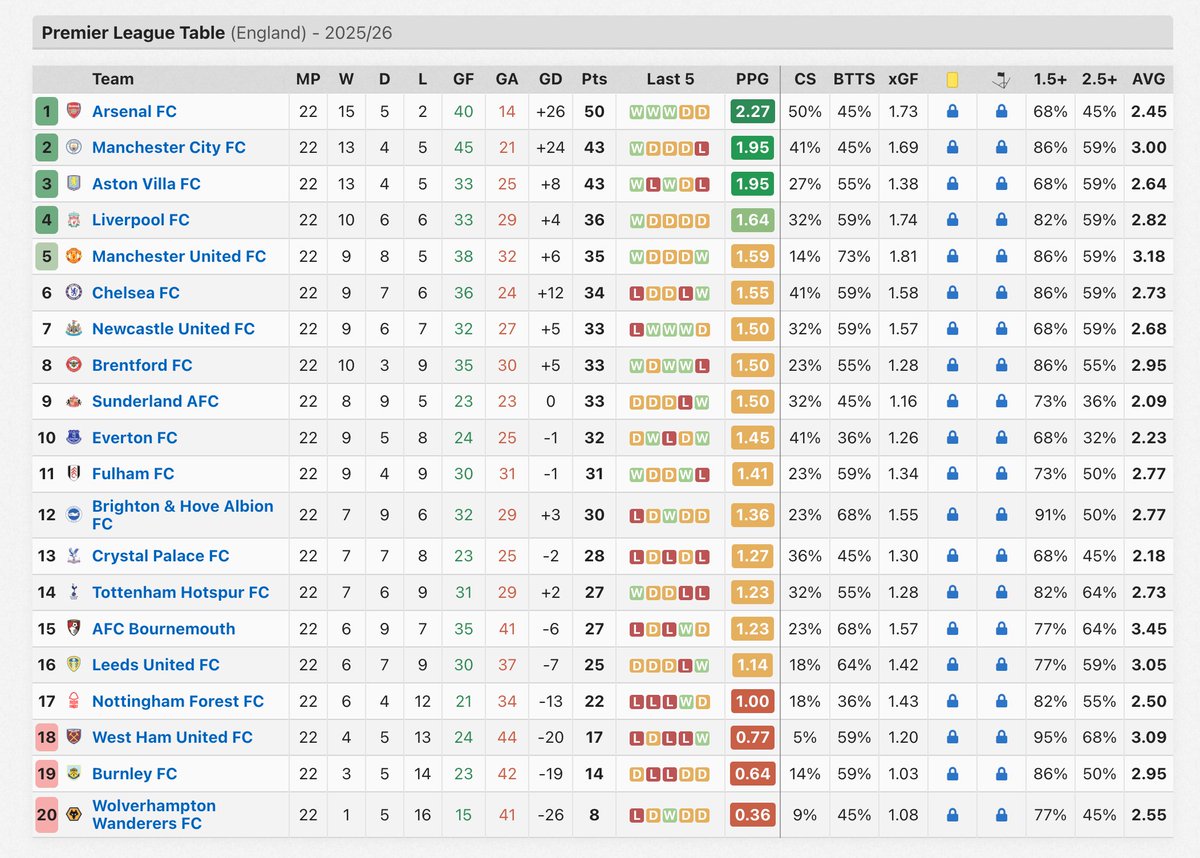Click the Burnley FC club crest
1200x858 pixels.
(x=74, y=774)
